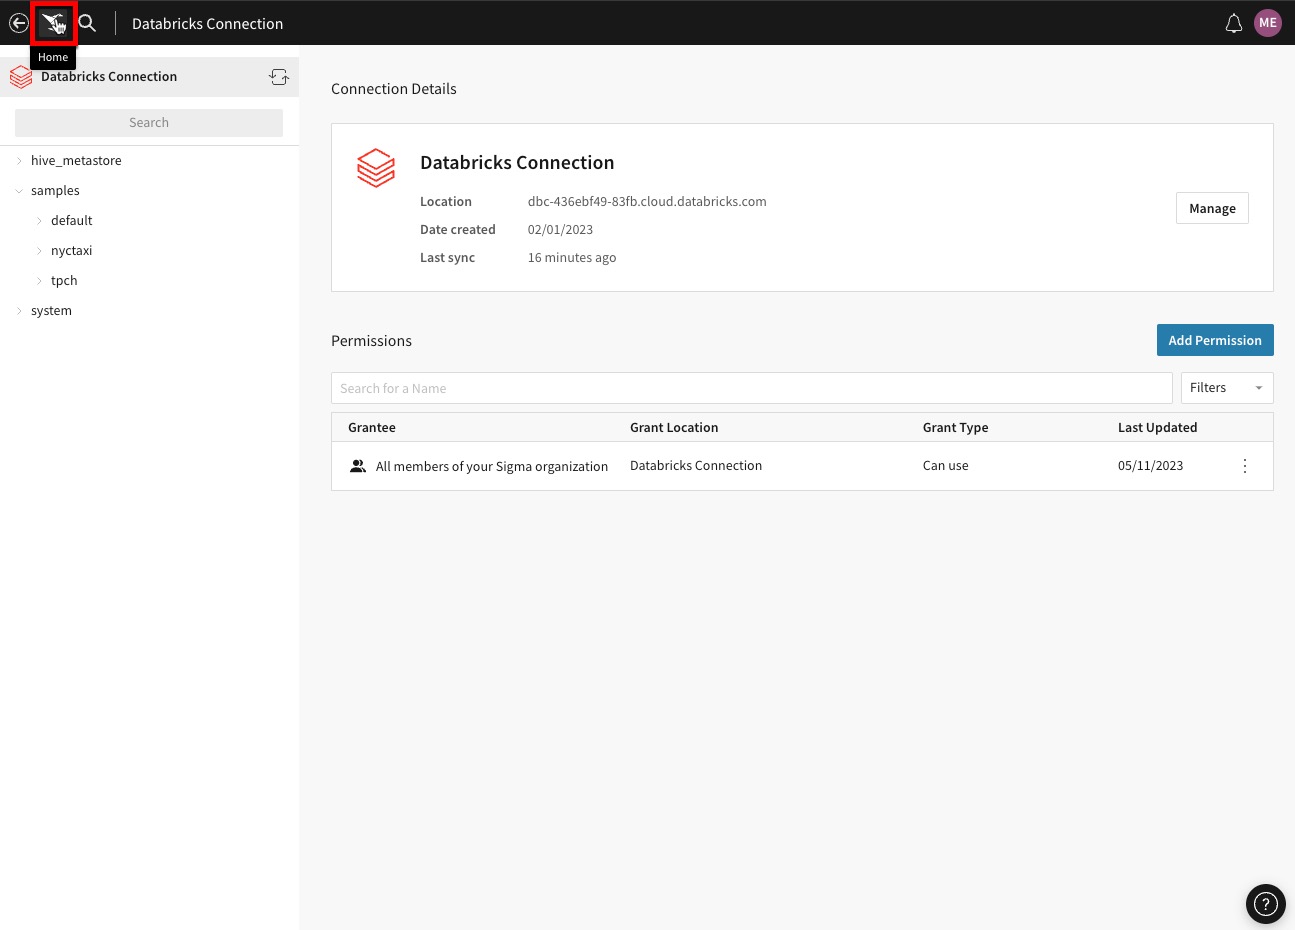Collapse the samples catalog chevron

click(19, 191)
